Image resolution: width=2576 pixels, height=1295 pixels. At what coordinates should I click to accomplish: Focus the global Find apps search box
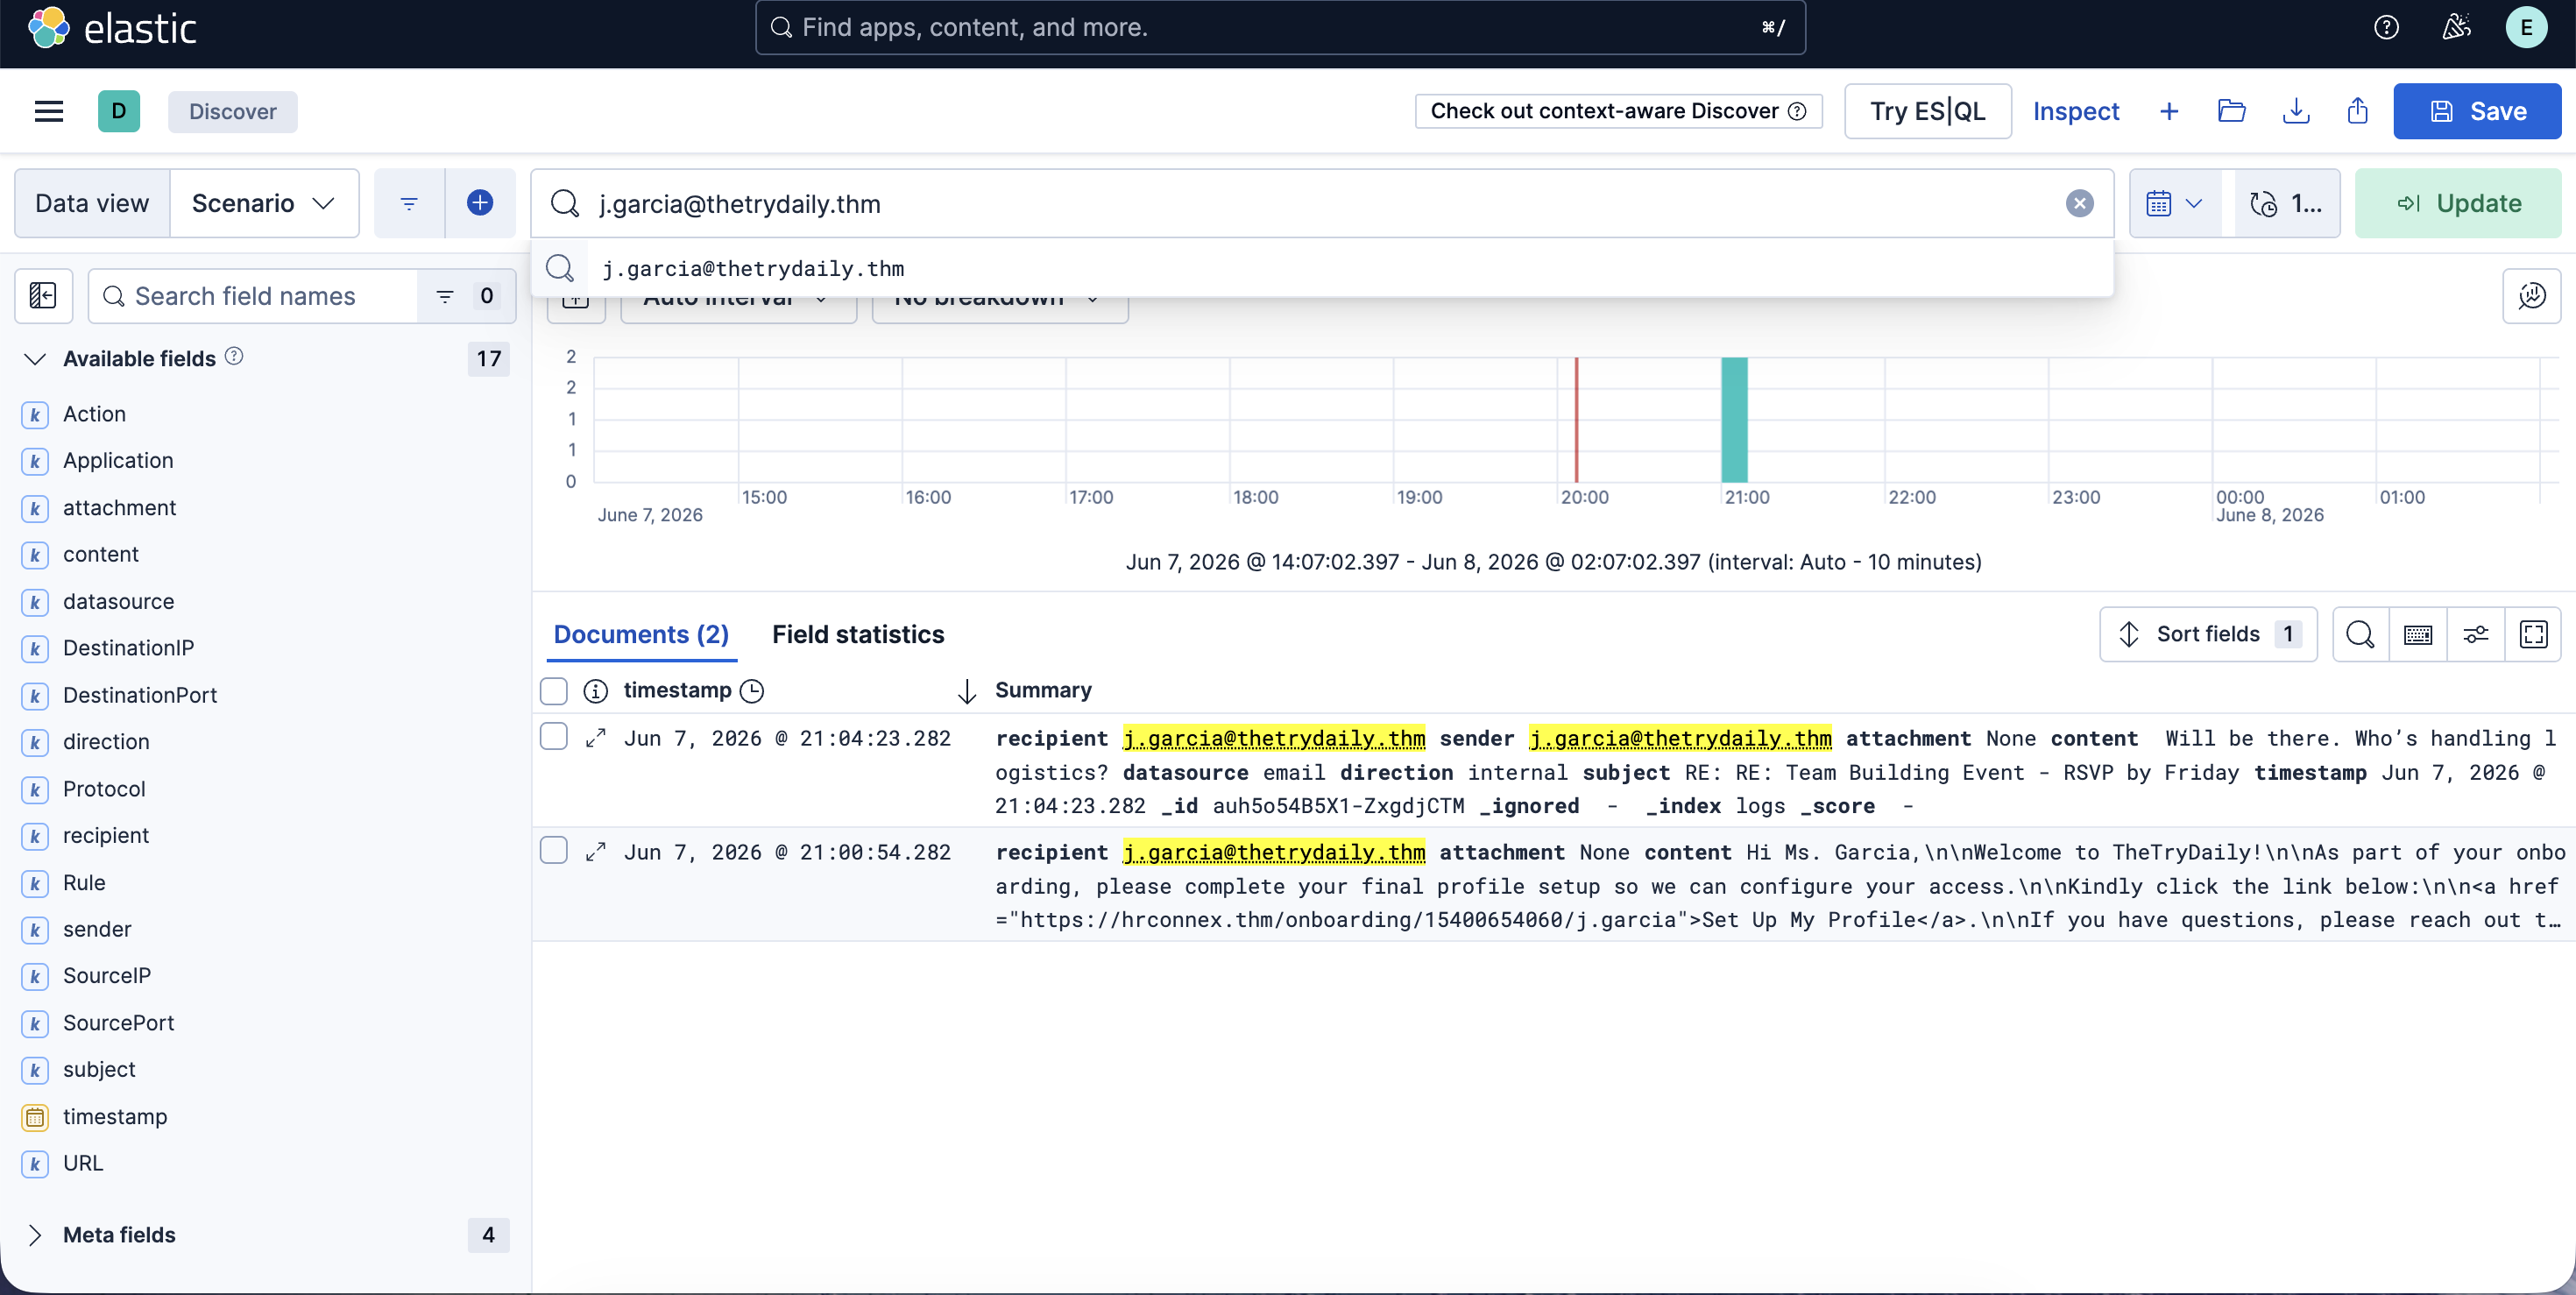1280,28
